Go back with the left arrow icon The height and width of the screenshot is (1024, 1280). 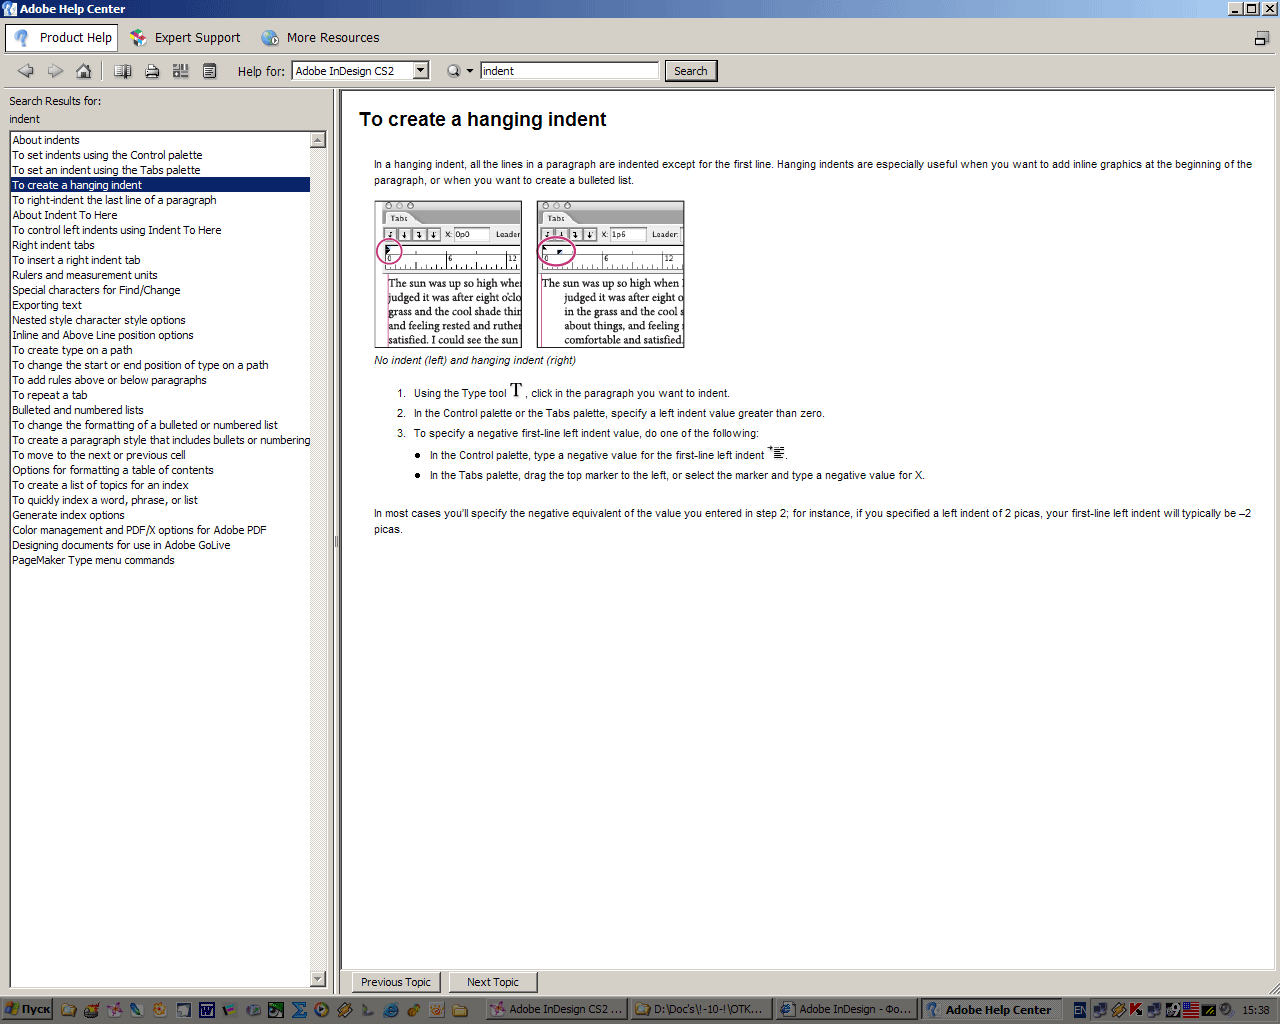point(26,71)
